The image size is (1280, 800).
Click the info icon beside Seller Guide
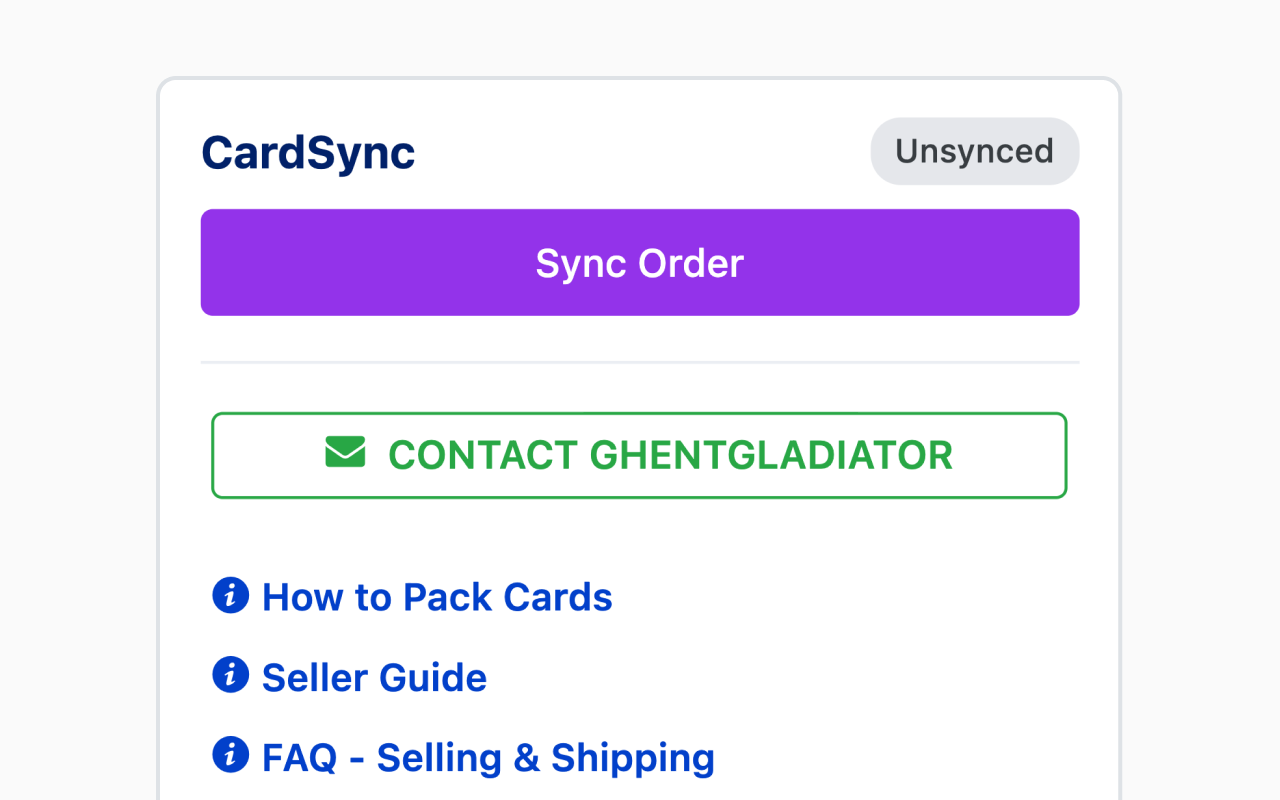coord(230,675)
